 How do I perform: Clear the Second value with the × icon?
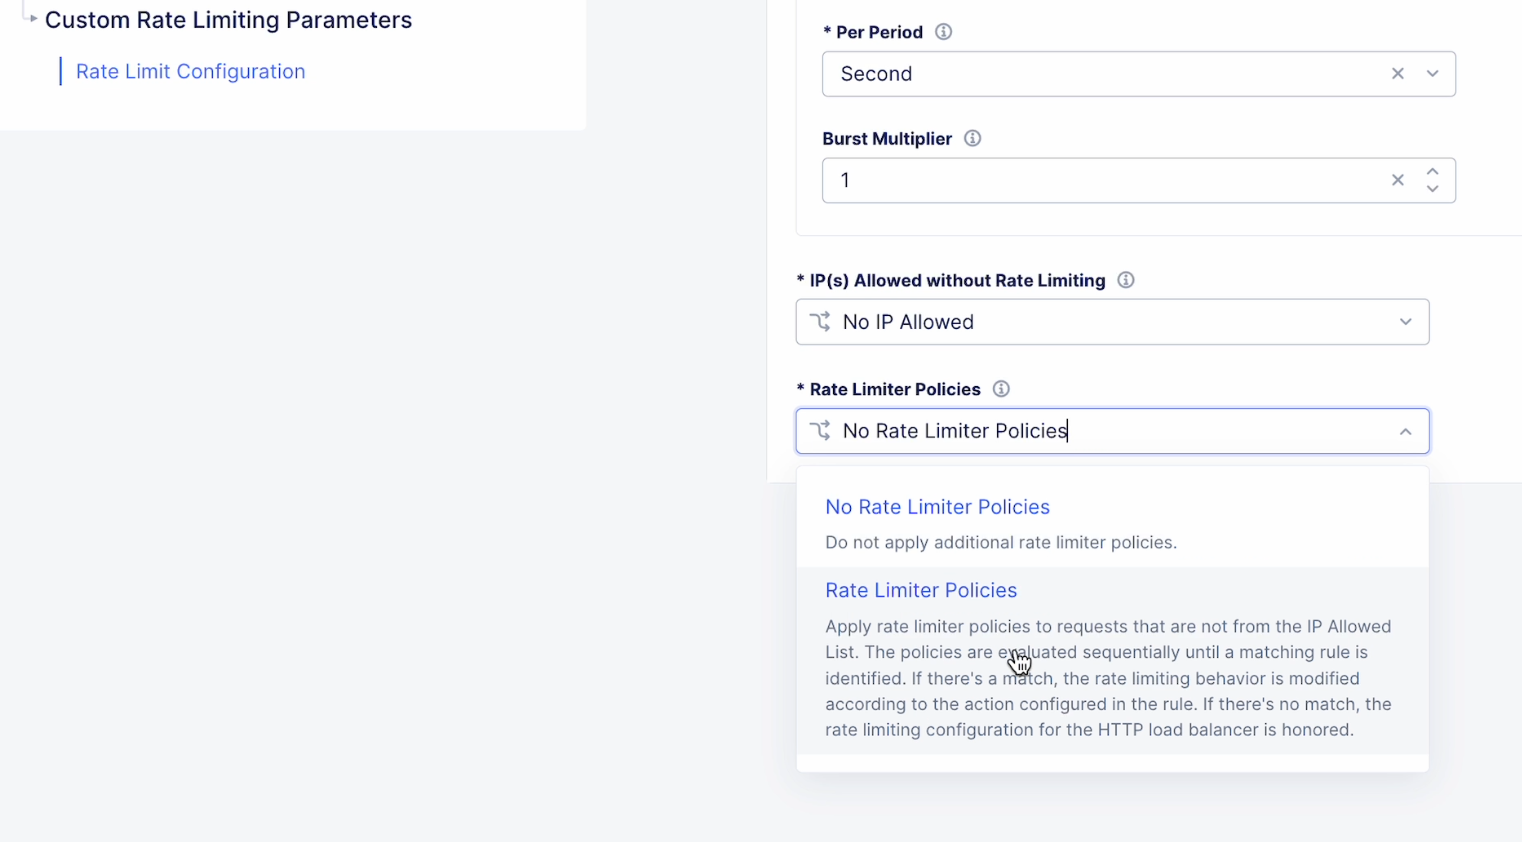click(x=1397, y=73)
